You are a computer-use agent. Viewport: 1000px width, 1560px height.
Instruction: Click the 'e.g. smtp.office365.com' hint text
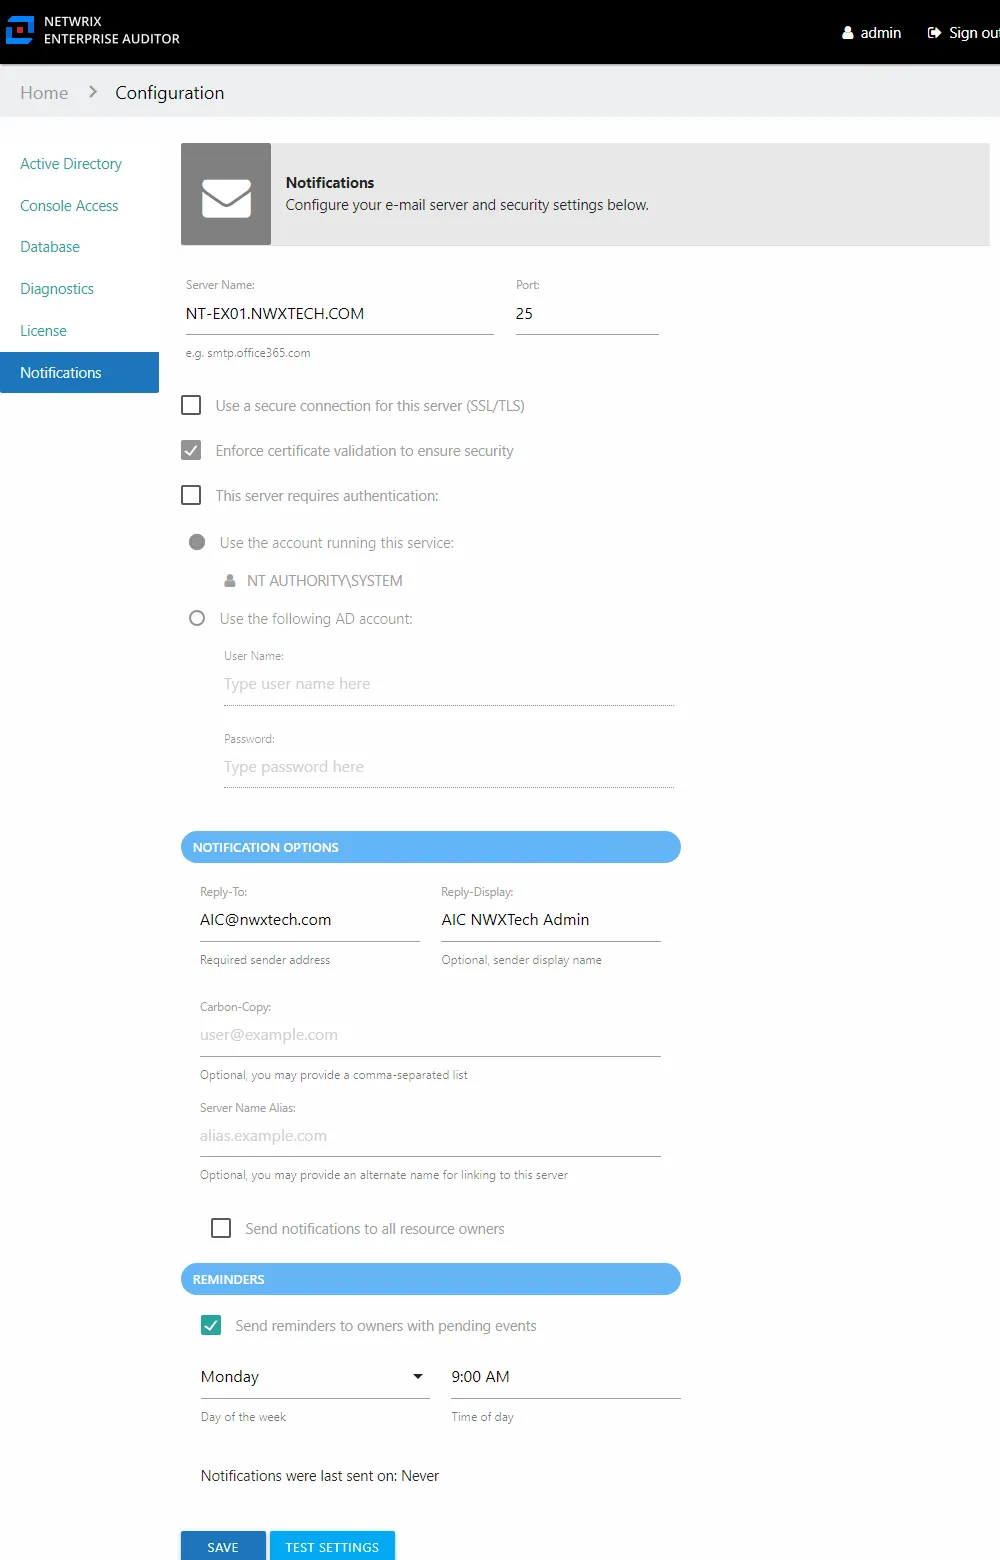pyautogui.click(x=248, y=353)
